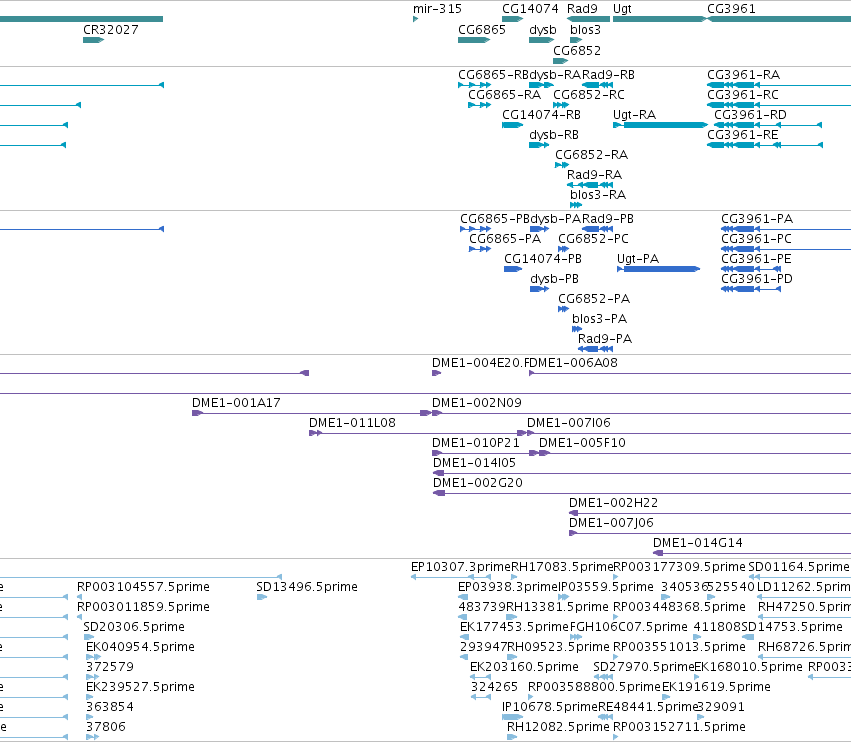Click clone DME1-006A08

click(x=574, y=363)
